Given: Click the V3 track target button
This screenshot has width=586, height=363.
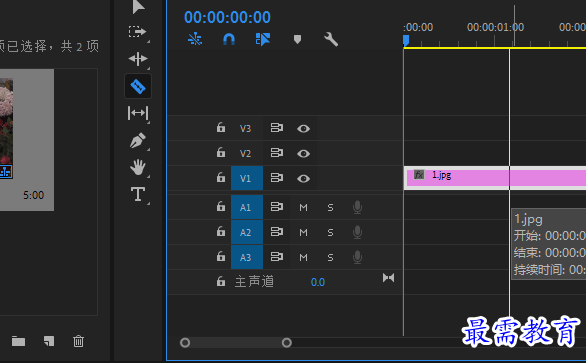Looking at the screenshot, I should pyautogui.click(x=246, y=129).
